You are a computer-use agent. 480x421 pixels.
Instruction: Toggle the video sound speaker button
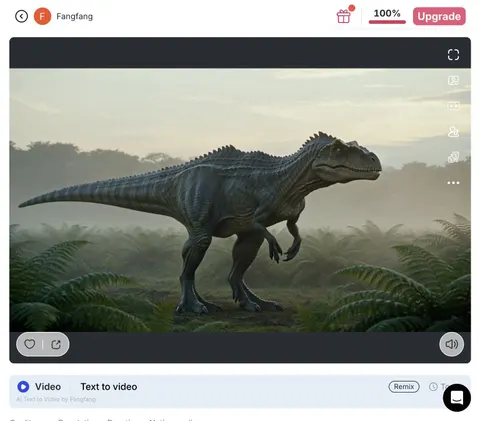tap(452, 344)
